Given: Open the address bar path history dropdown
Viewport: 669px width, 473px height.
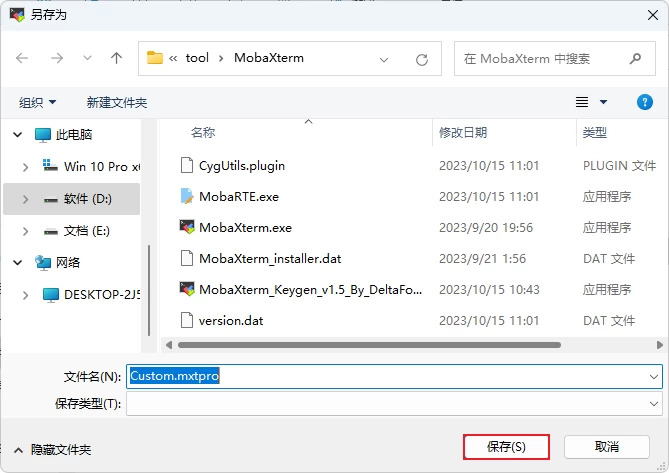Looking at the screenshot, I should click(x=385, y=59).
